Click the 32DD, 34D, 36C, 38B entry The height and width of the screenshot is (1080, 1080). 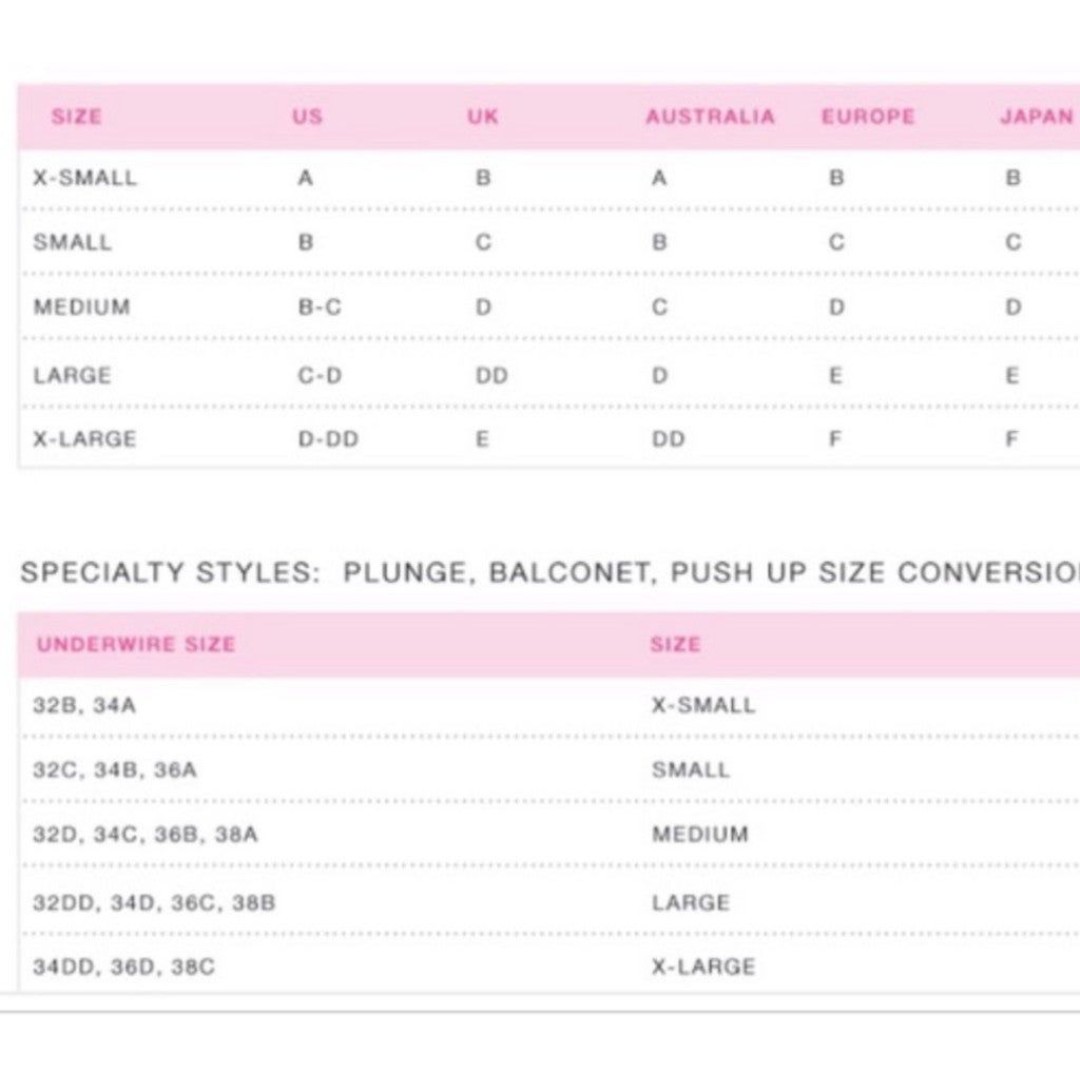154,903
